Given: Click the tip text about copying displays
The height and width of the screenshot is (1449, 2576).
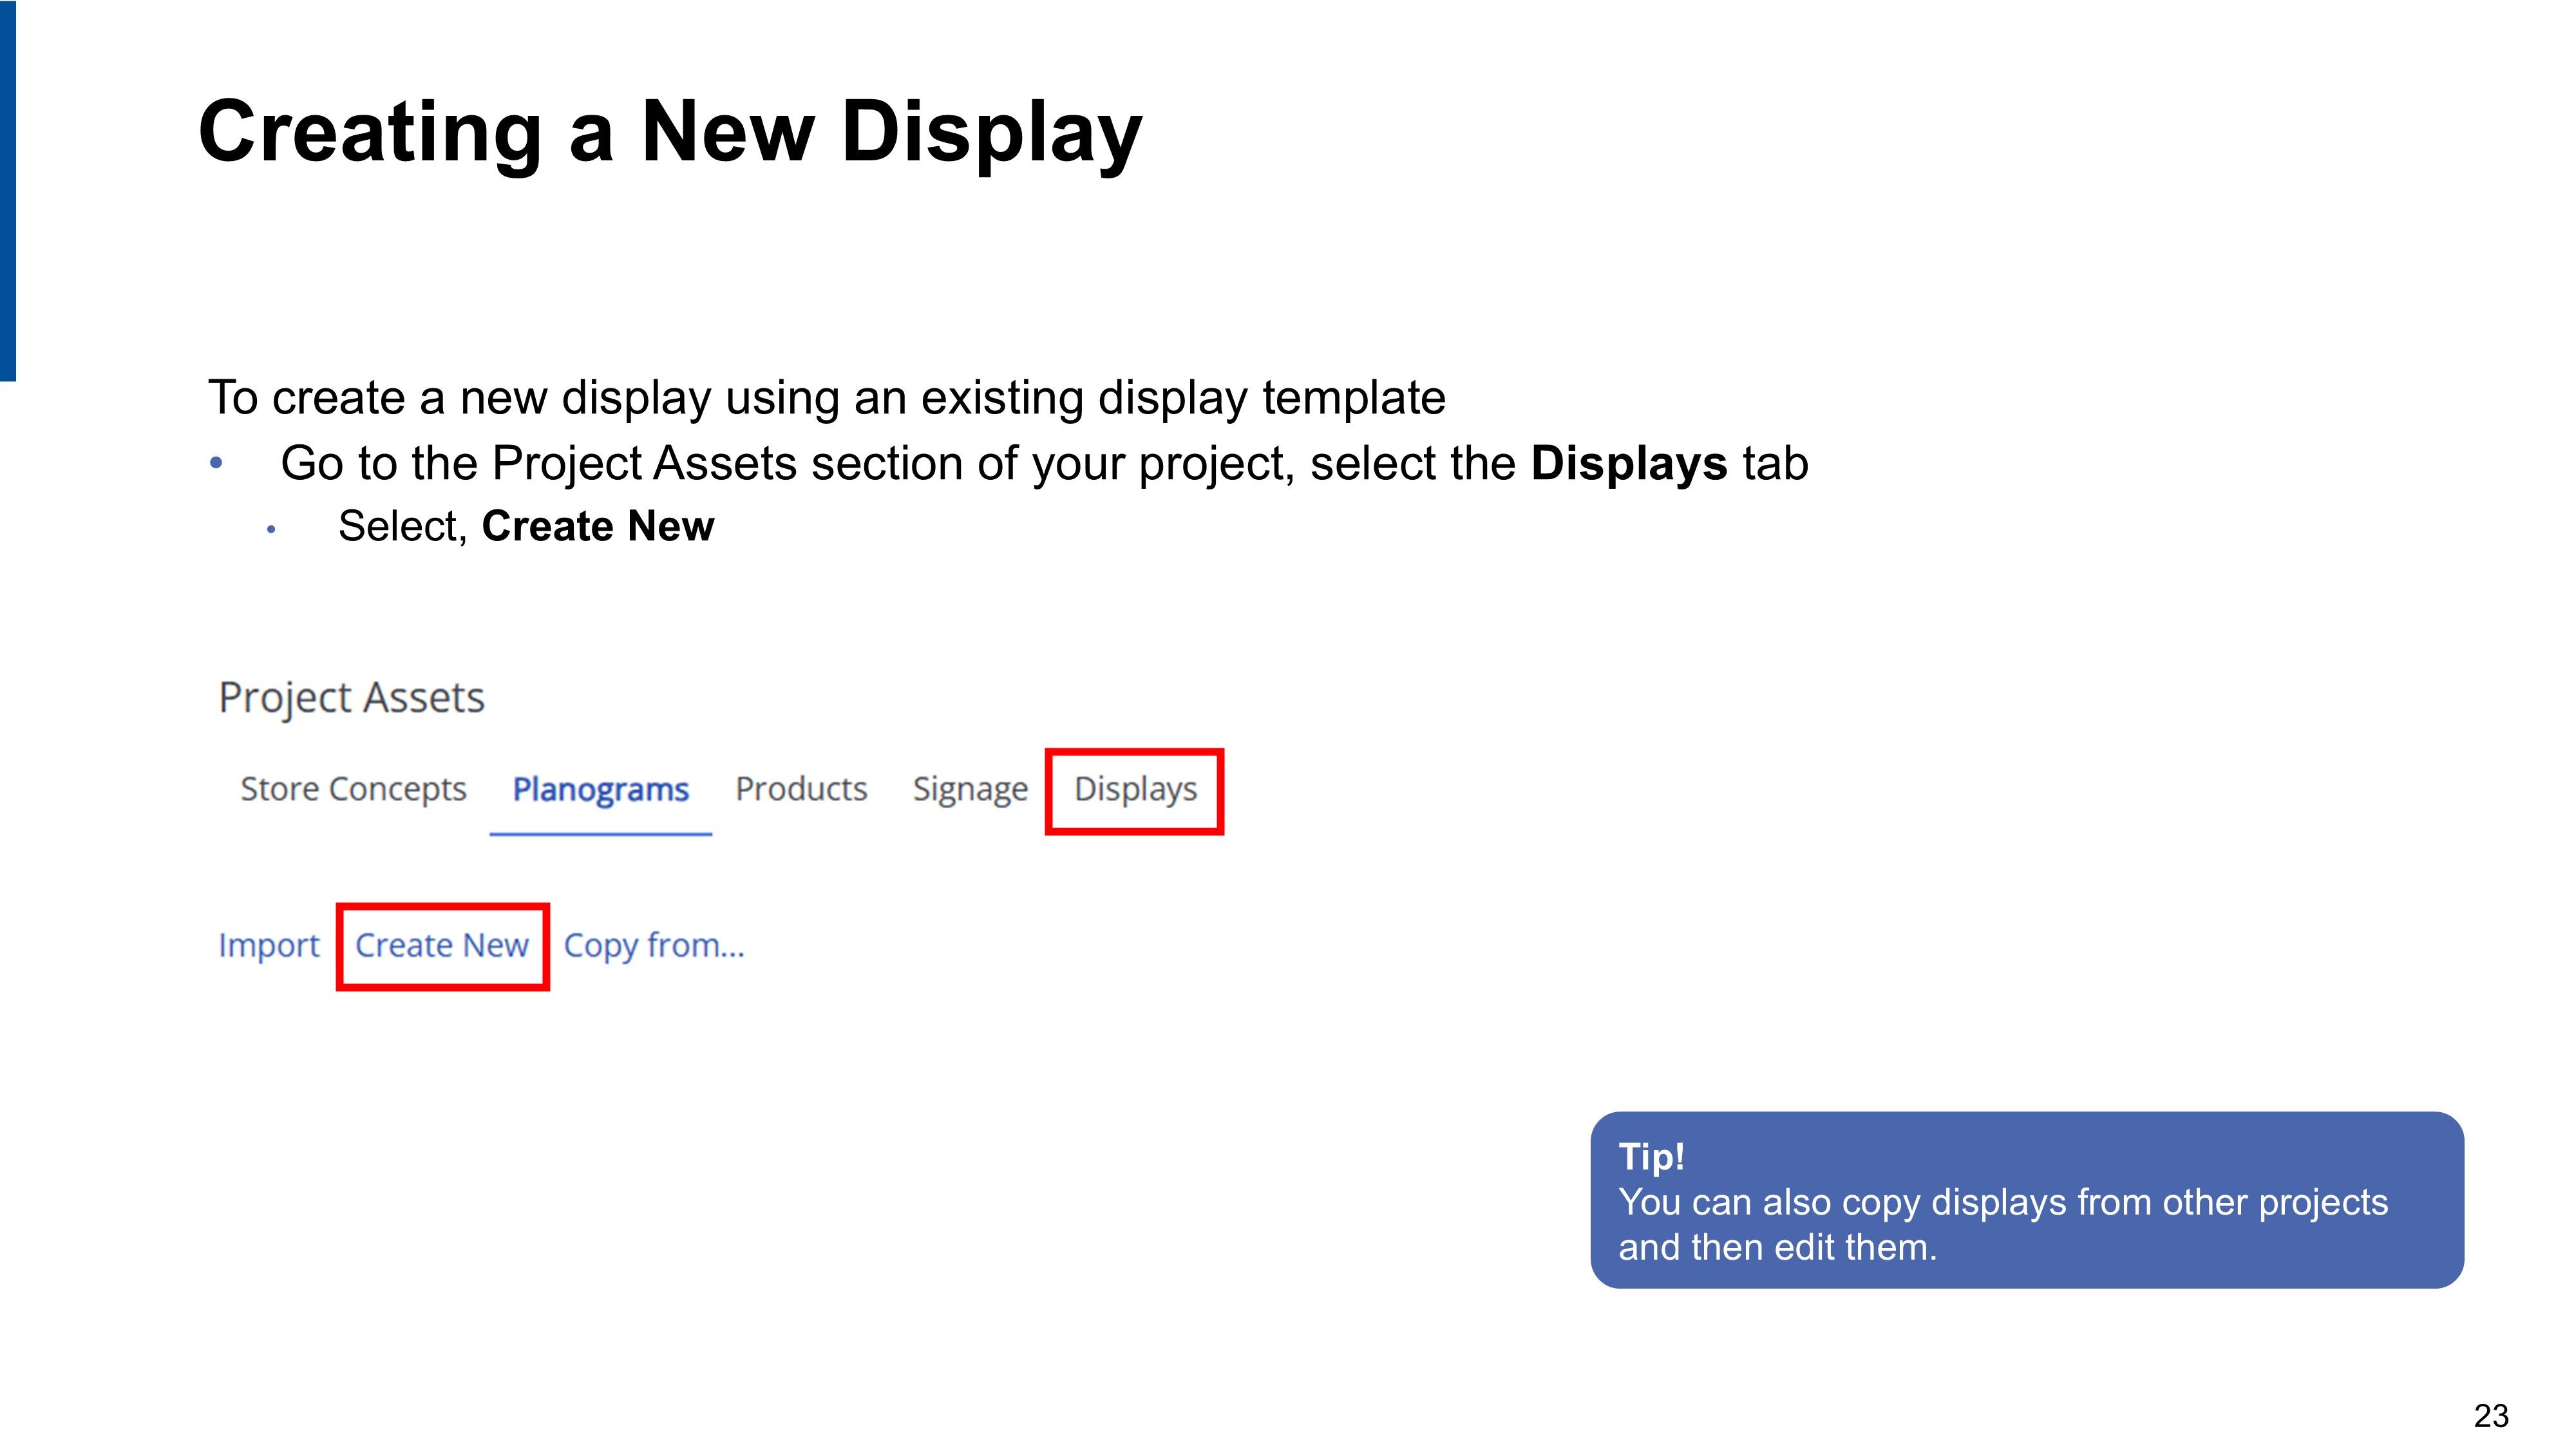Looking at the screenshot, I should tap(2002, 1225).
